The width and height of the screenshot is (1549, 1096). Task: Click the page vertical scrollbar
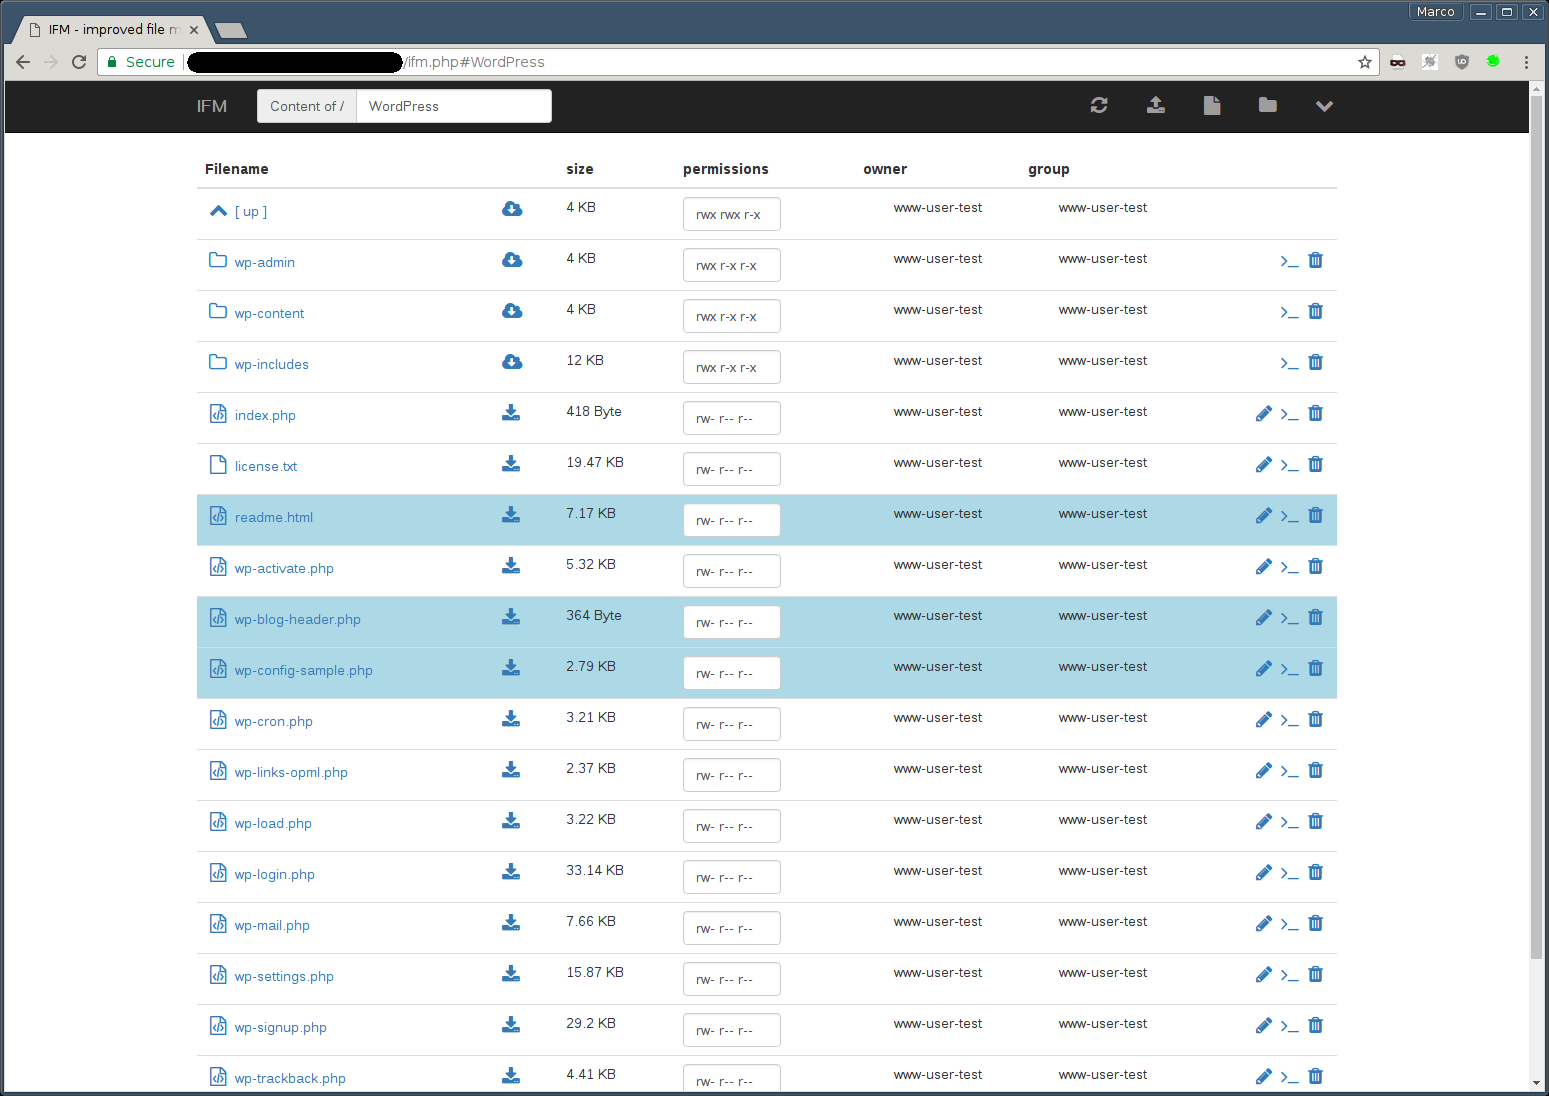pos(1537,525)
